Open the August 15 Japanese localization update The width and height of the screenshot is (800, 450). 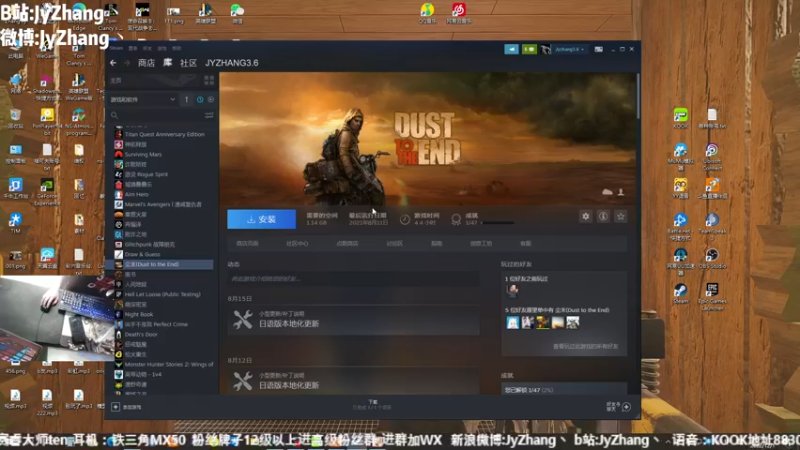click(x=353, y=320)
